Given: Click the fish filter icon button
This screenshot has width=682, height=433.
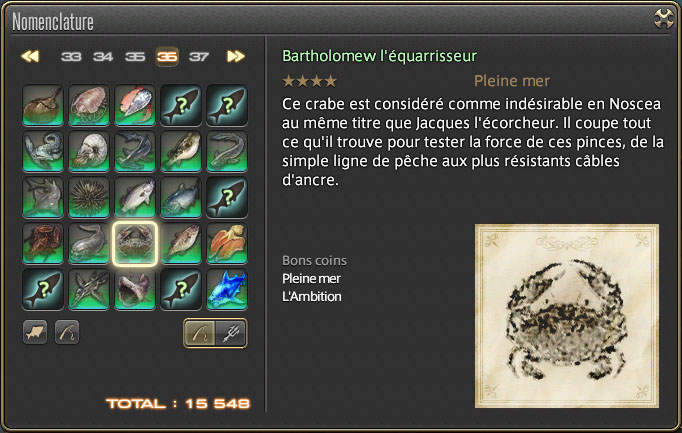Looking at the screenshot, I should (x=35, y=333).
